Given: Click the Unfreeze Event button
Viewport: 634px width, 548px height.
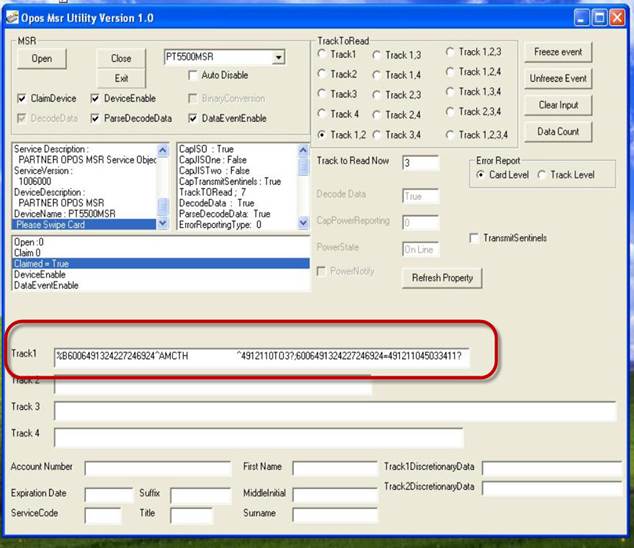Looking at the screenshot, I should click(558, 79).
